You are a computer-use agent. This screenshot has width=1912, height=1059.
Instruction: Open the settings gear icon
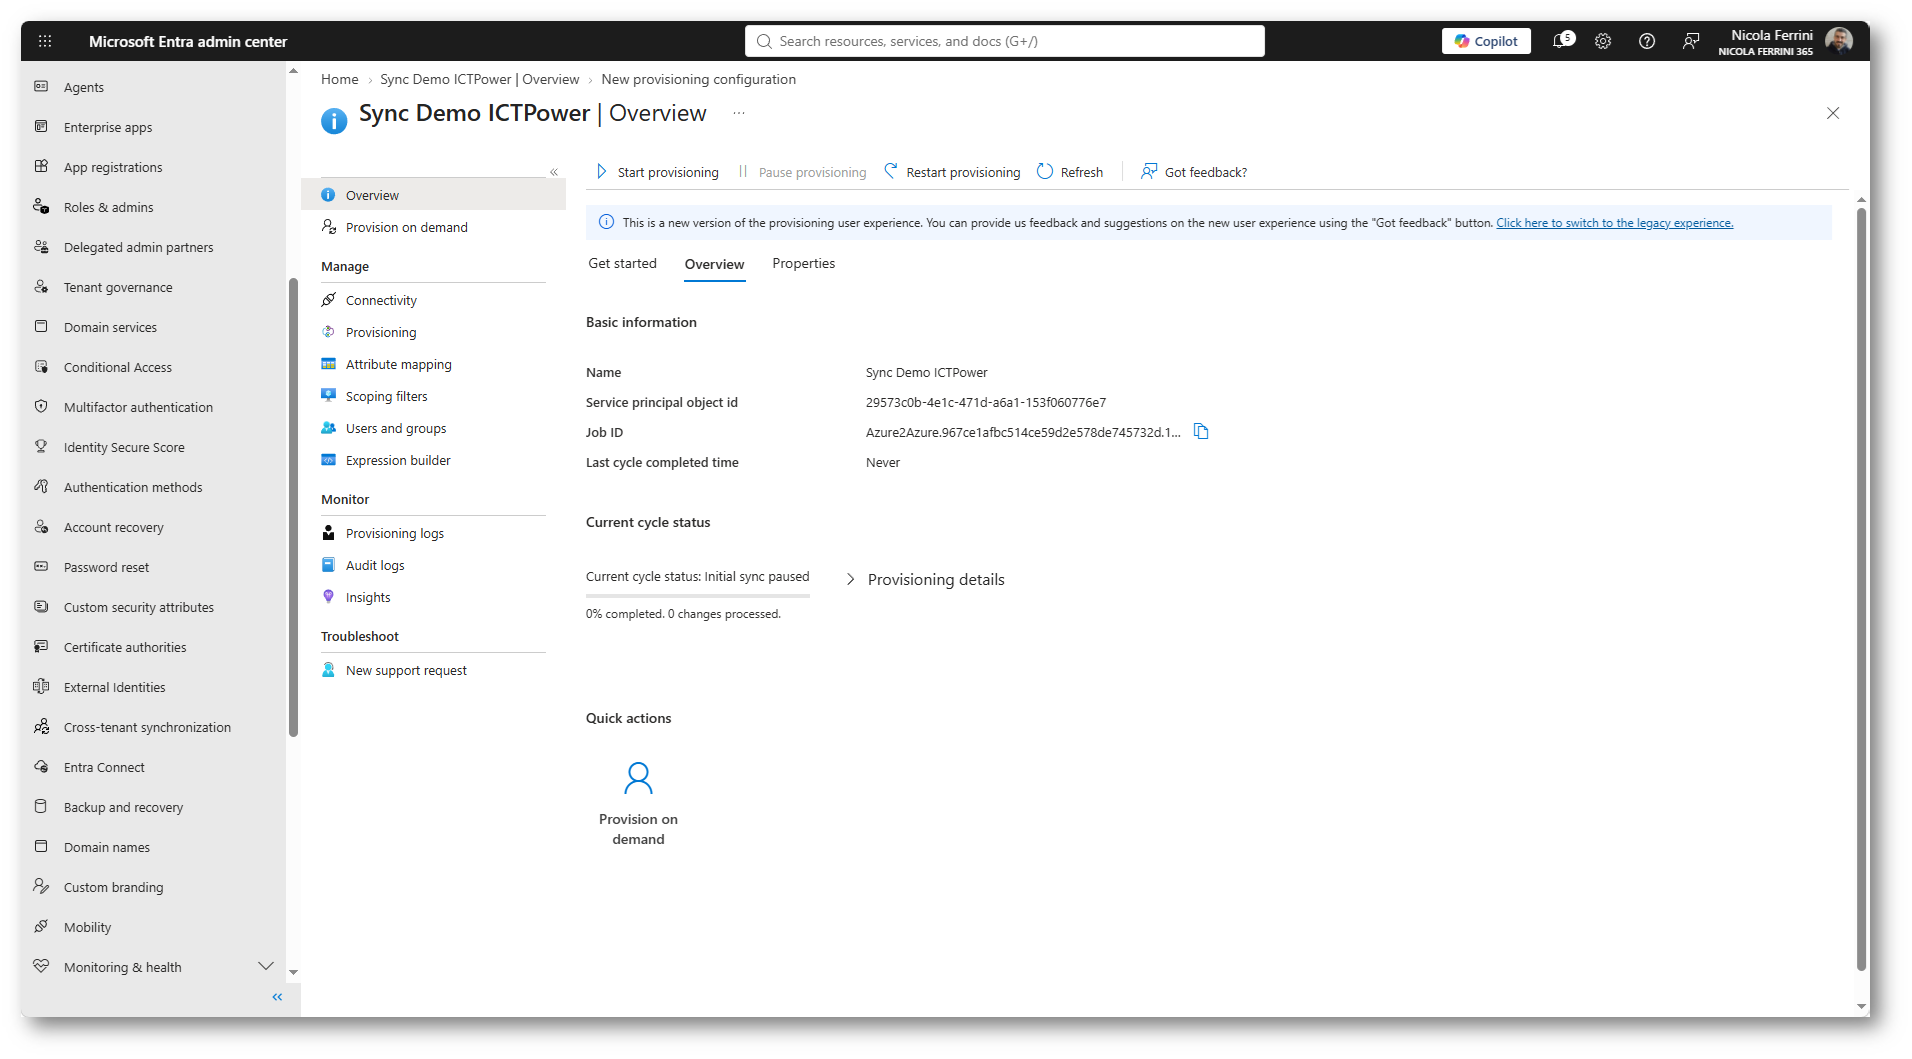(x=1603, y=41)
